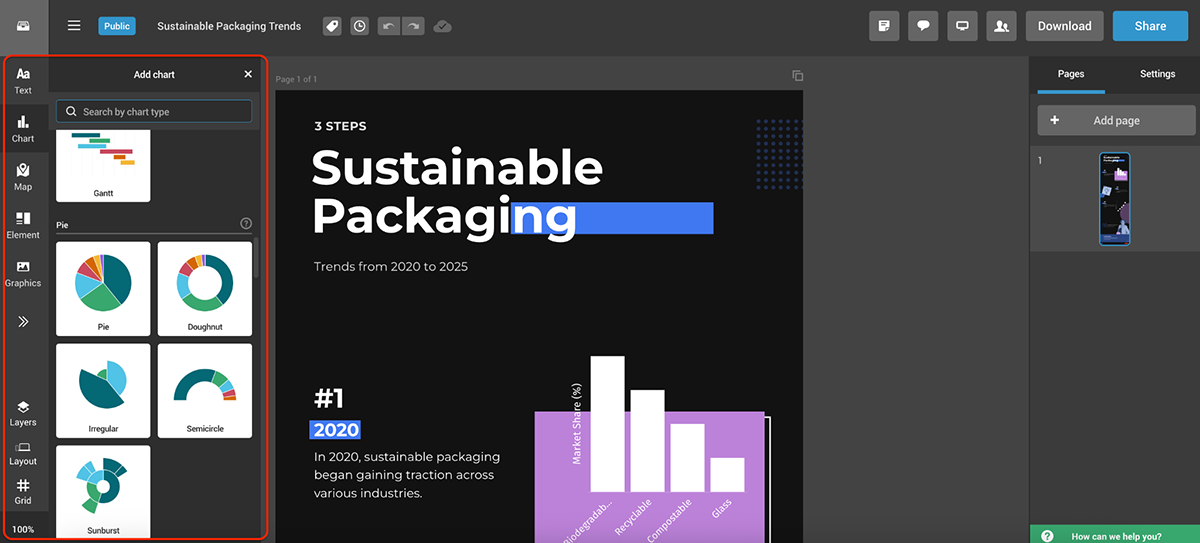Select the Chart tool in sidebar
This screenshot has height=543, width=1200.
[23, 129]
